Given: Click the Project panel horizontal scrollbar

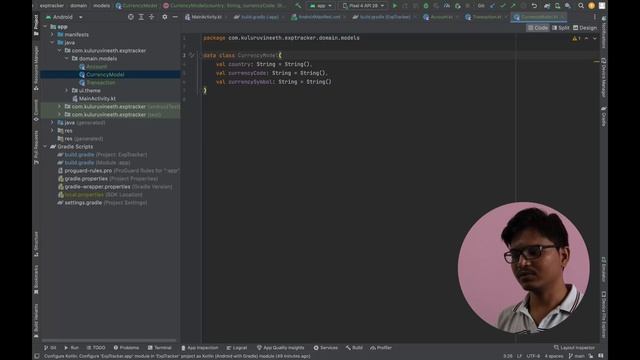Looking at the screenshot, I should click(x=109, y=340).
